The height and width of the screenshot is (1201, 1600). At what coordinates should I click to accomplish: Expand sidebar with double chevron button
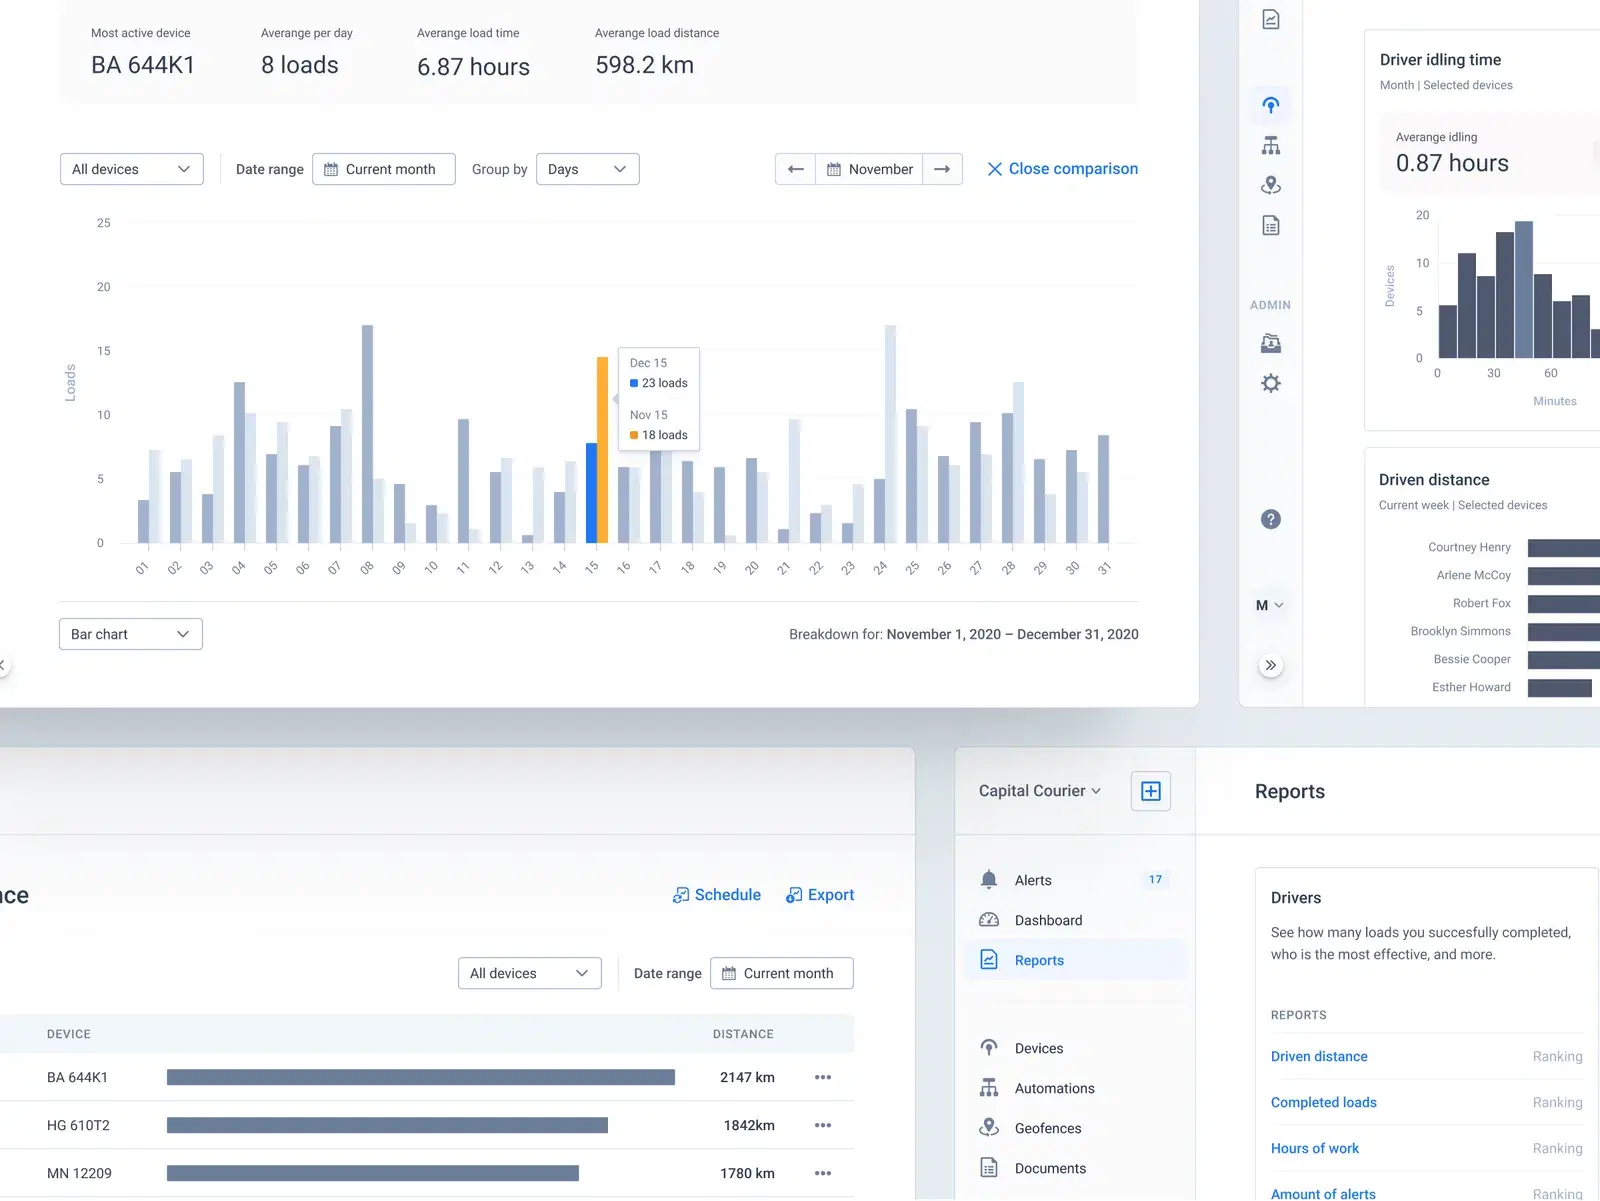point(1270,665)
